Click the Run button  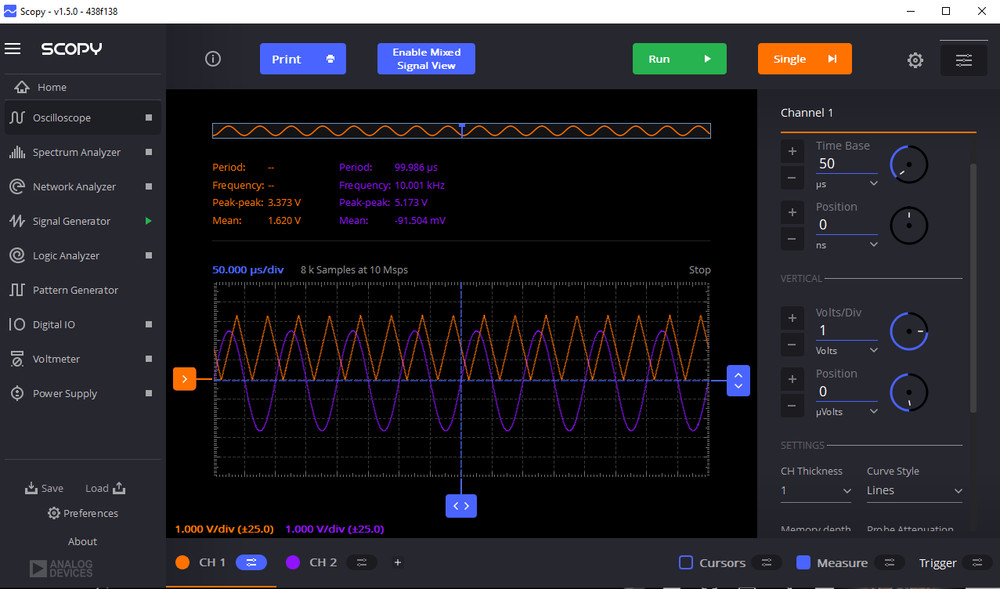tap(679, 59)
